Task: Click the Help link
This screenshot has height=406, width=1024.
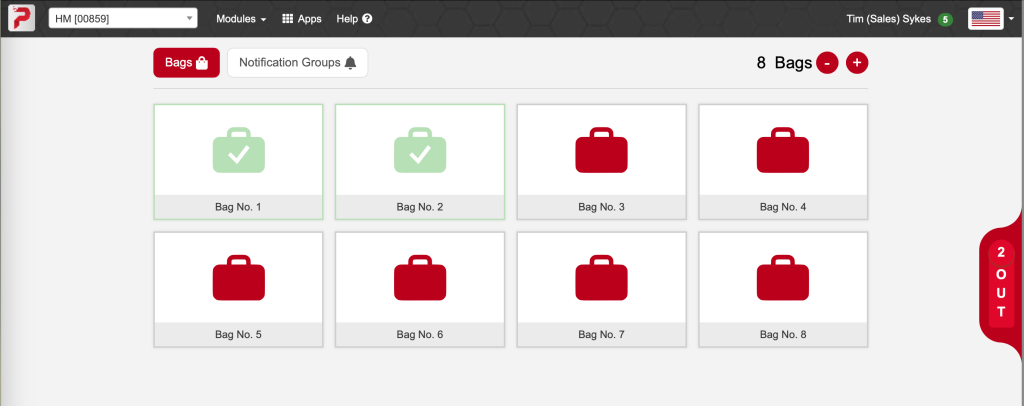Action: point(354,19)
